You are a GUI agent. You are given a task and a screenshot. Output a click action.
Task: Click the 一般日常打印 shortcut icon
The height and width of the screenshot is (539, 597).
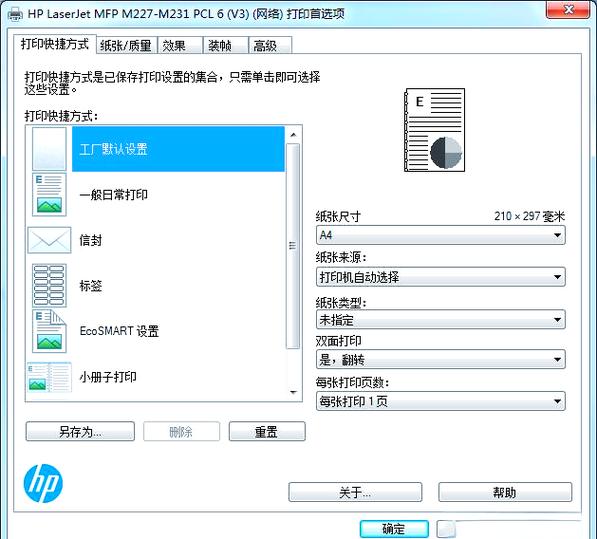click(x=49, y=195)
